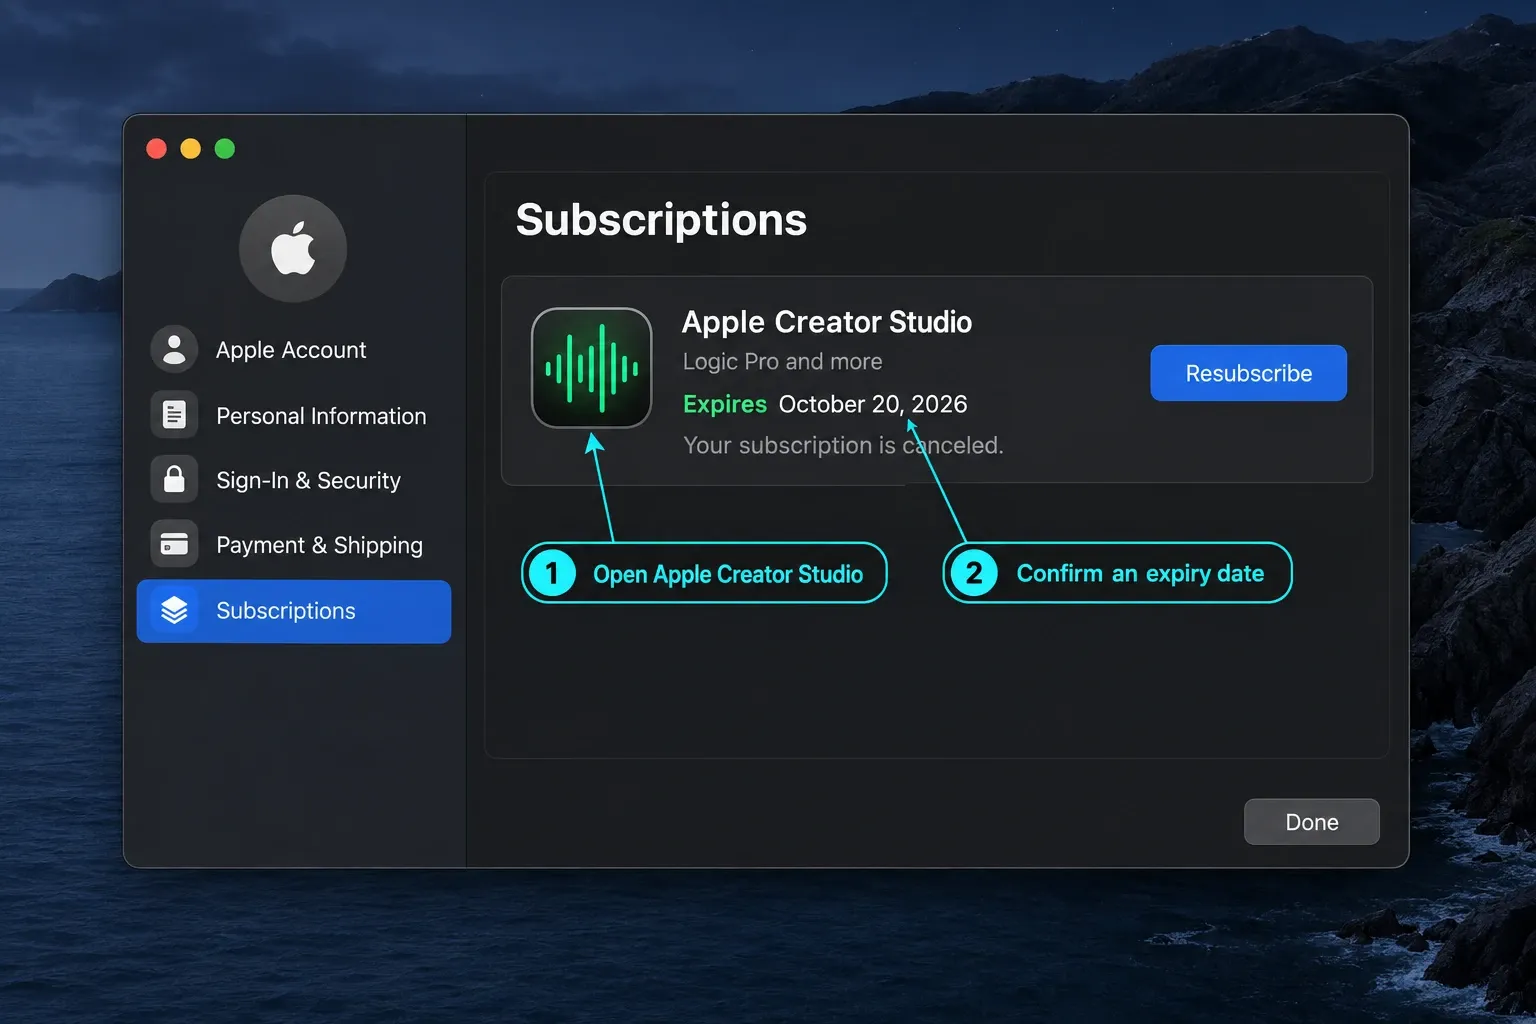Open Sign-In & Security settings
This screenshot has height=1024, width=1536.
[x=294, y=480]
